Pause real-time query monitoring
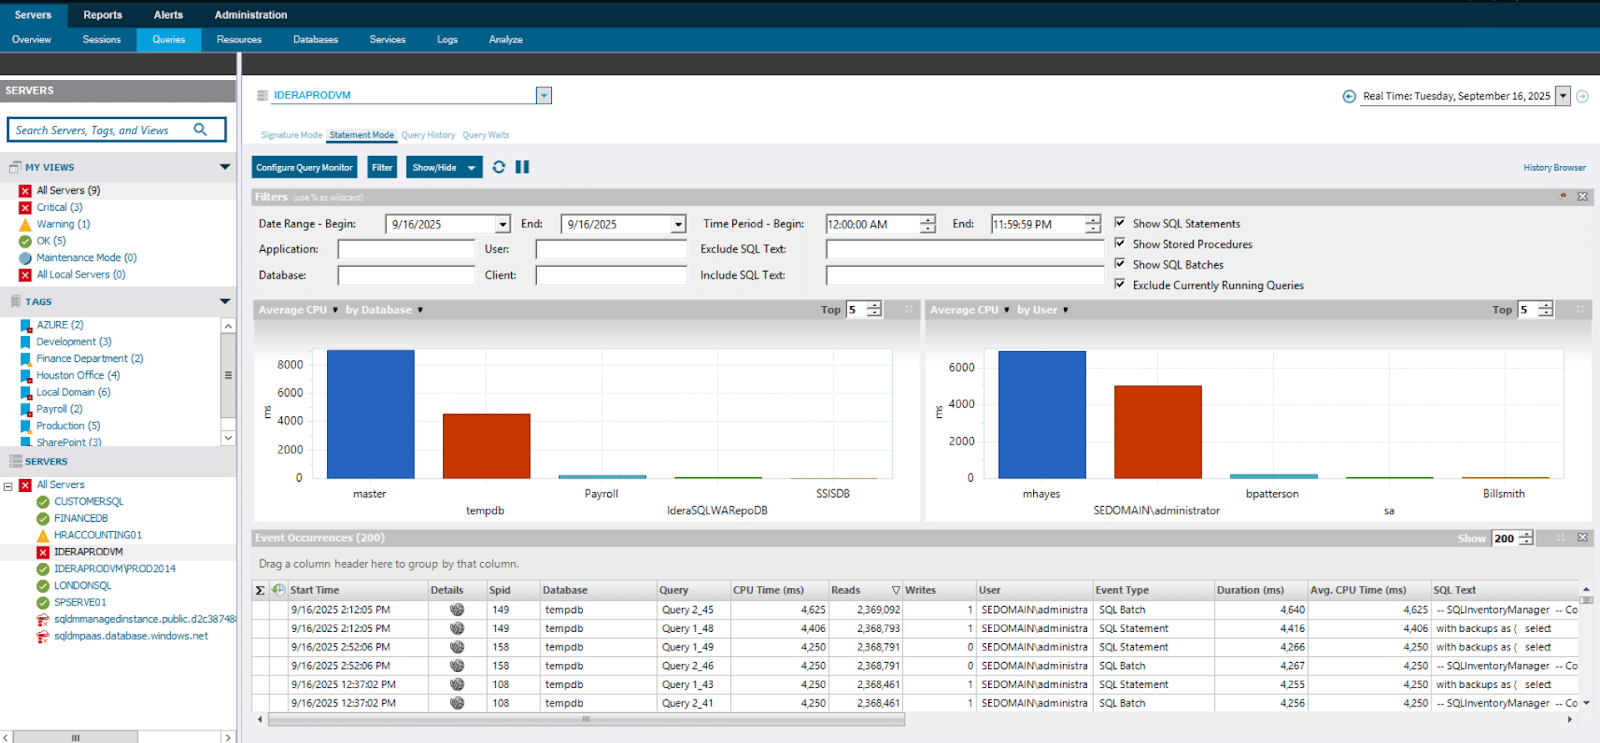Viewport: 1600px width, 743px height. click(522, 167)
